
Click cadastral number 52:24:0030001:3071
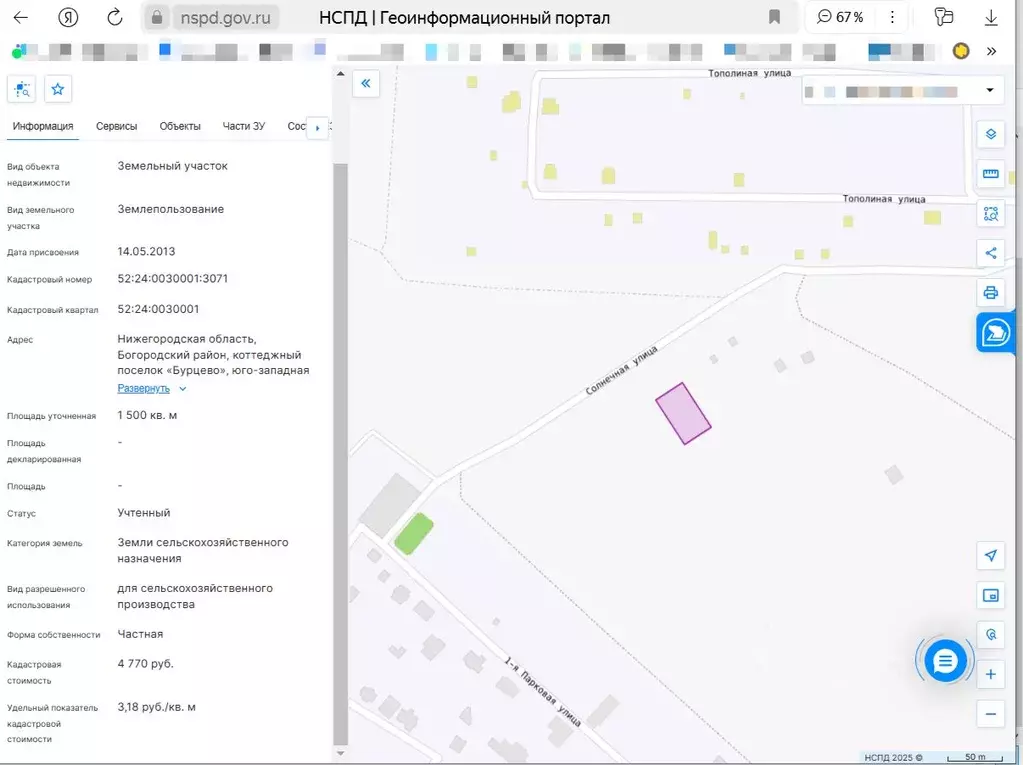pos(173,278)
